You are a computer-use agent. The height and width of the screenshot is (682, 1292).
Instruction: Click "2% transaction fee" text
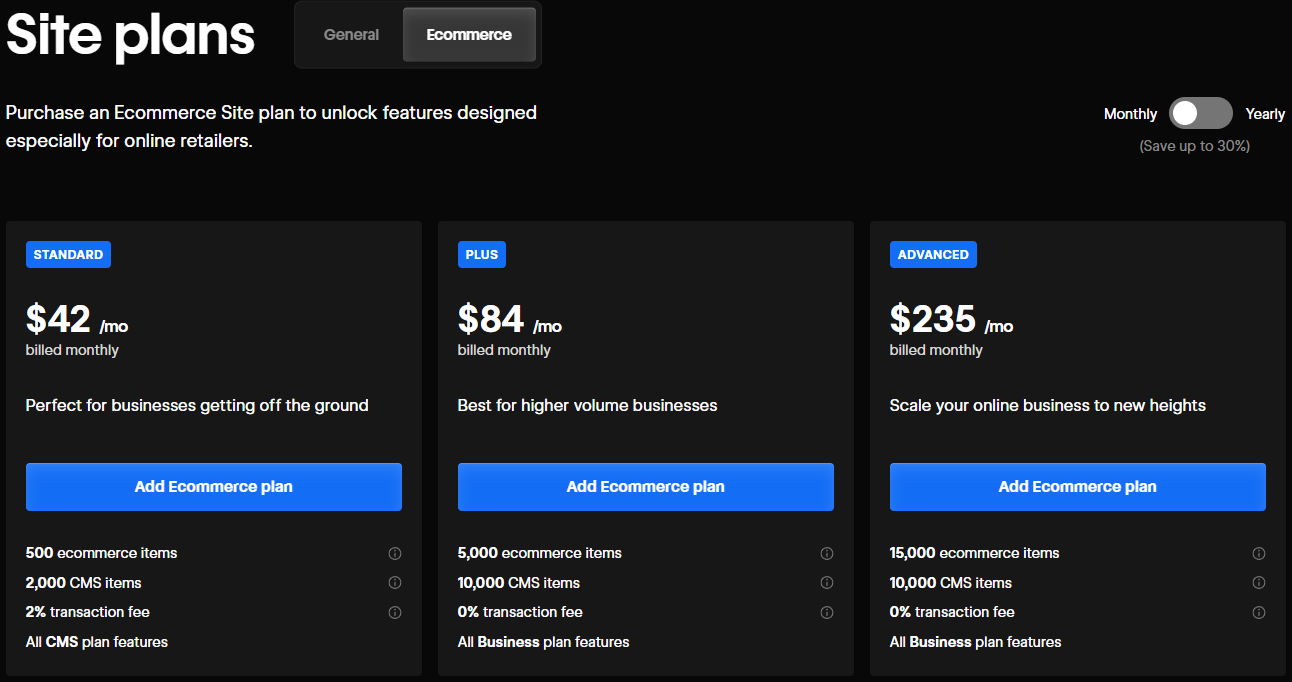[88, 612]
